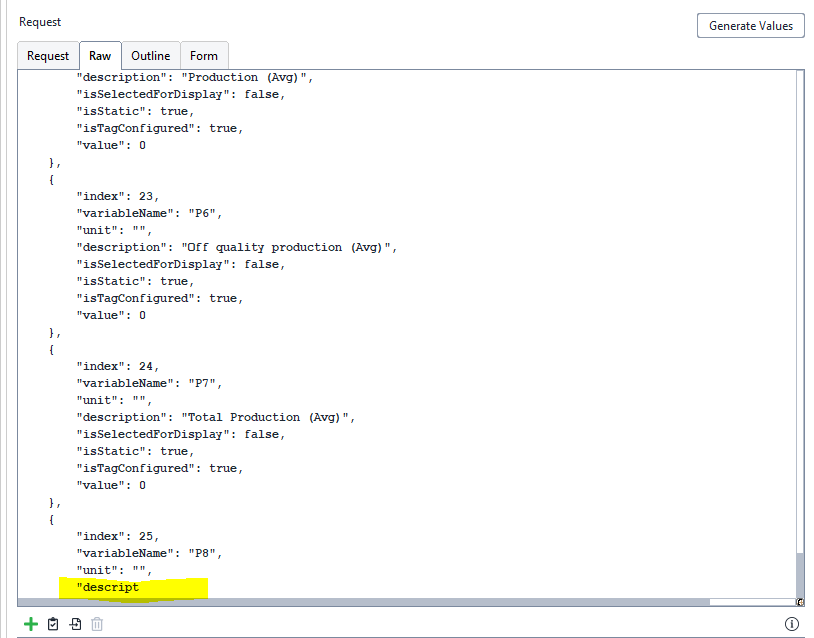Open the Outline tab

coord(151,56)
